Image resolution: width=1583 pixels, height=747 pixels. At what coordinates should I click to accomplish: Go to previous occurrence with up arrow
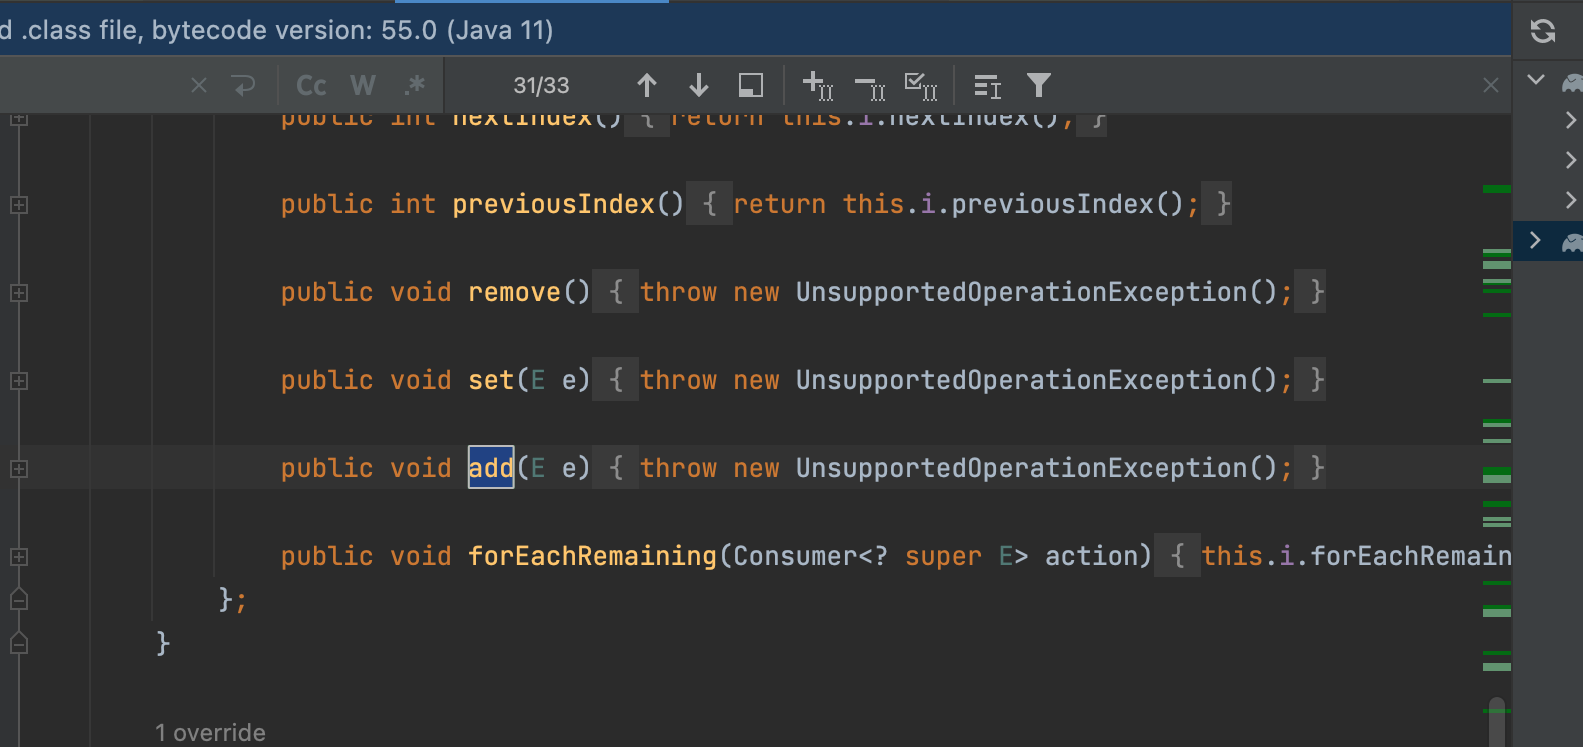pos(647,86)
